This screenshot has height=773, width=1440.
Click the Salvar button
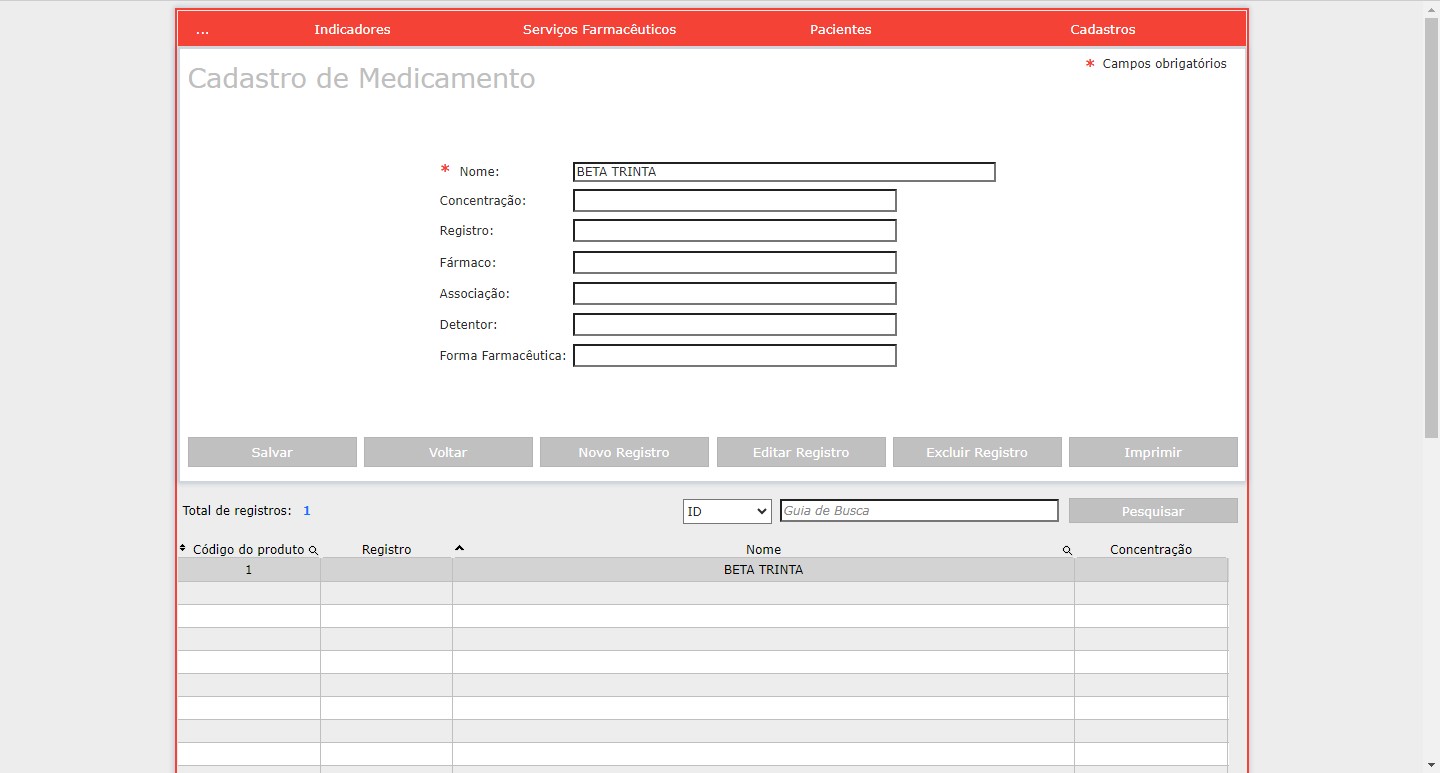click(272, 452)
